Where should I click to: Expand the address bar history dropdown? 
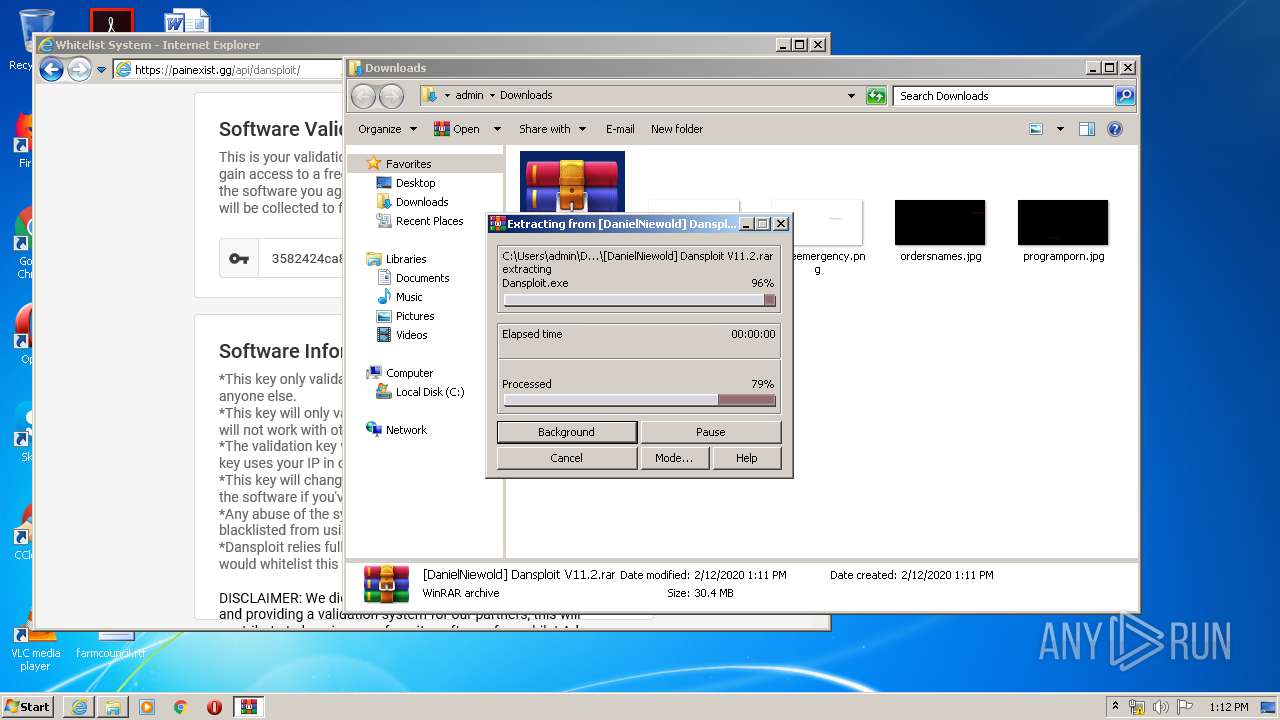[851, 96]
